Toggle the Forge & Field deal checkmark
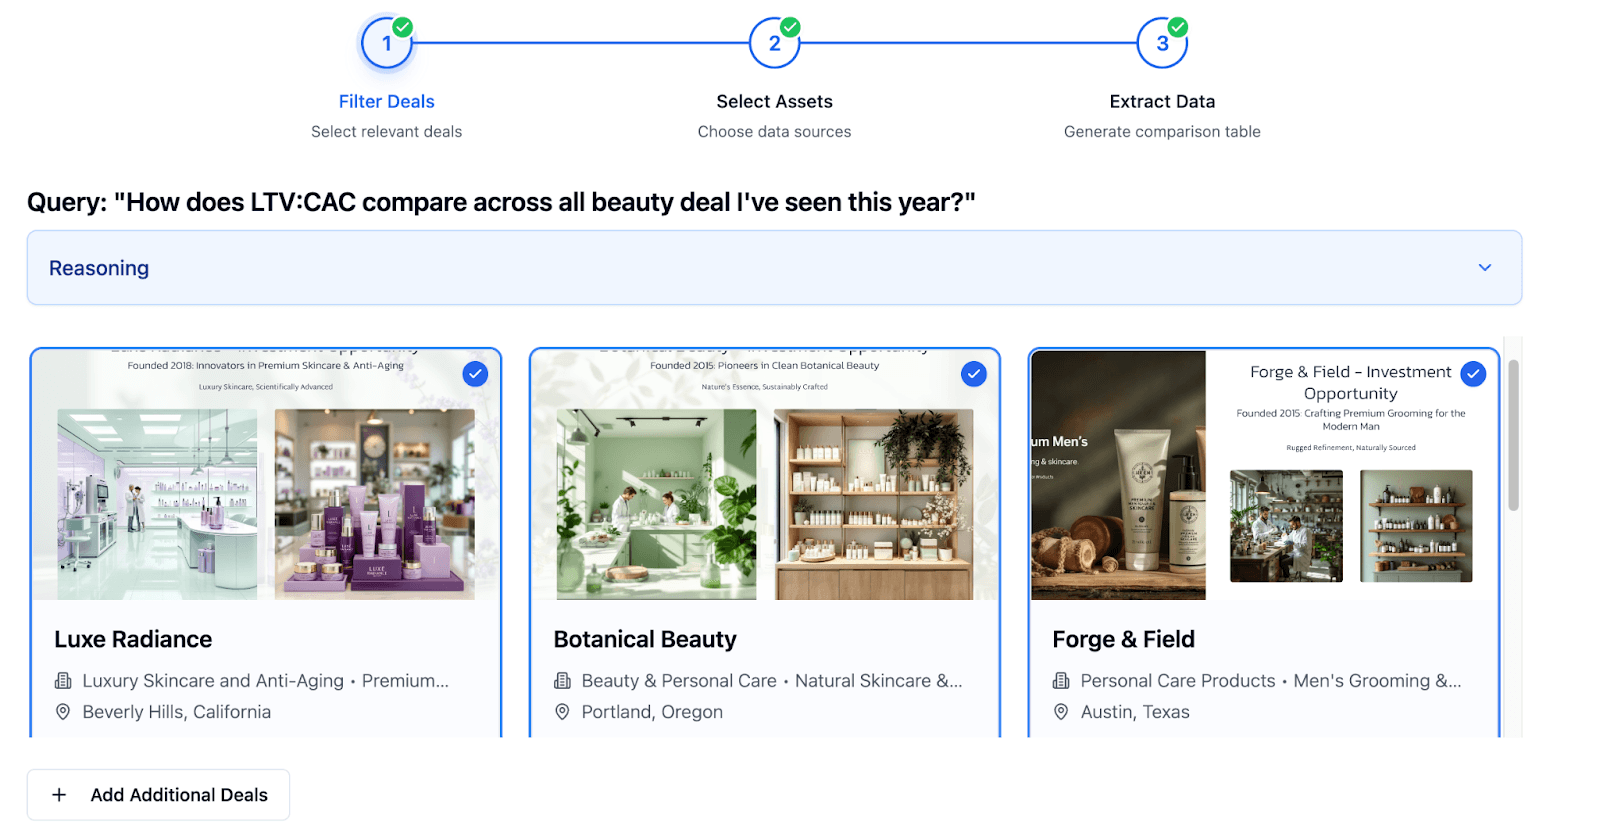The width and height of the screenshot is (1600, 839). [x=1473, y=374]
